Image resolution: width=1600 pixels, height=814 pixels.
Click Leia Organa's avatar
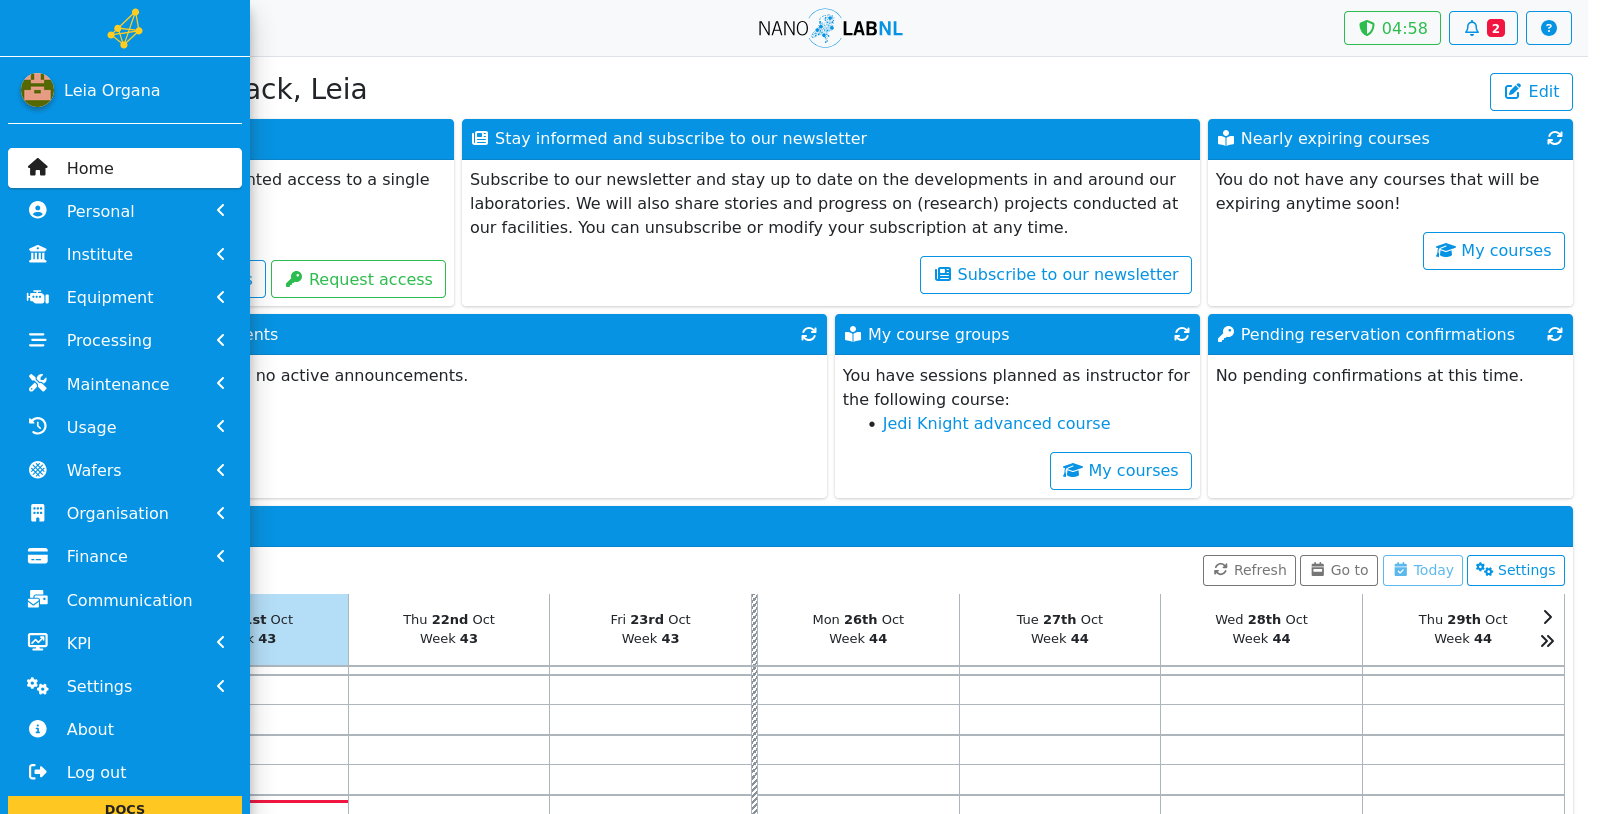pos(37,90)
